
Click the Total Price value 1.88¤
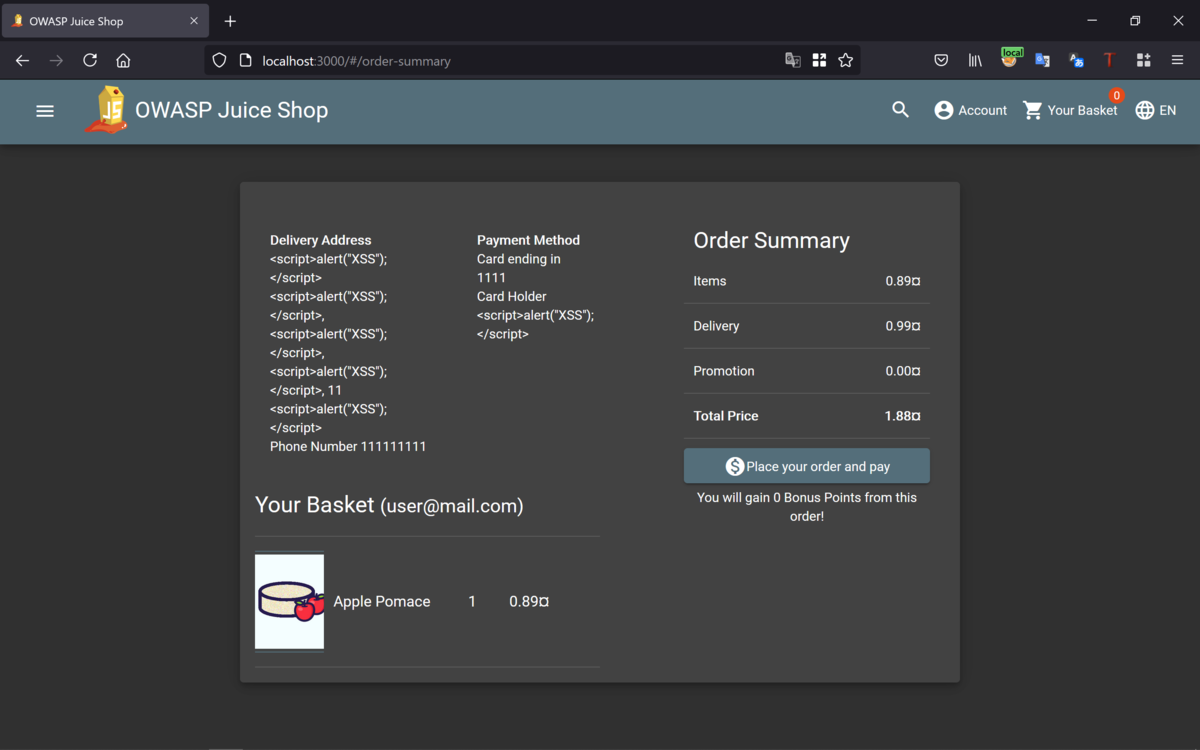(x=902, y=416)
